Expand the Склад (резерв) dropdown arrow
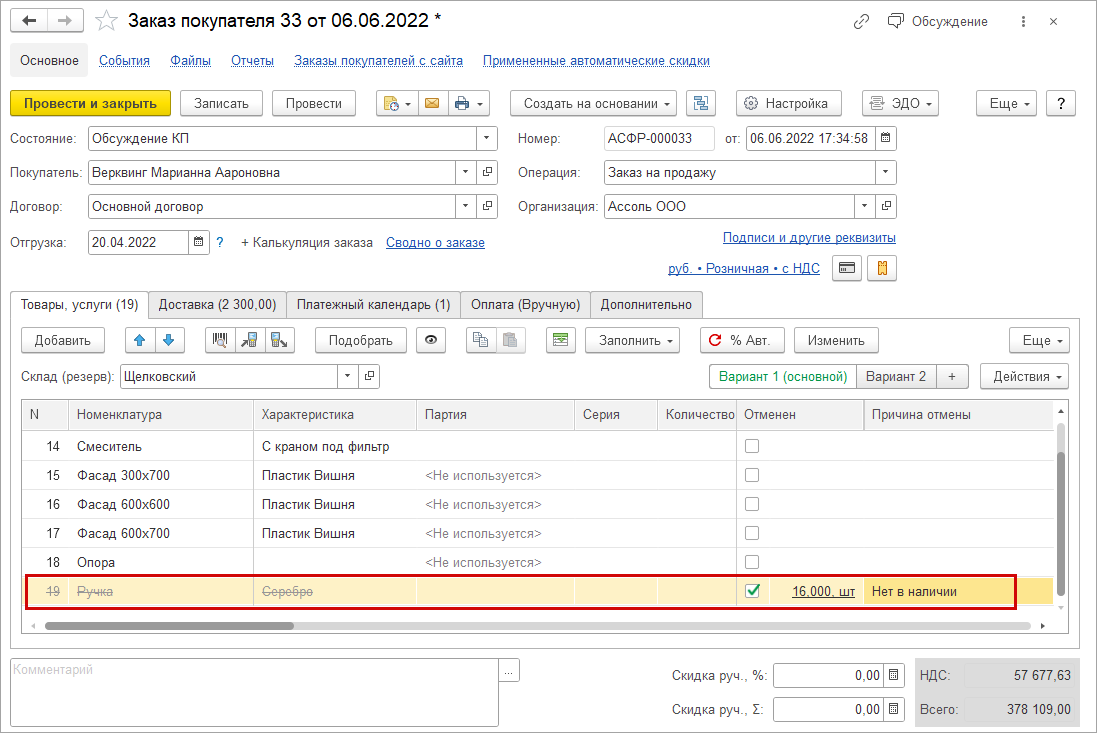 coord(348,376)
